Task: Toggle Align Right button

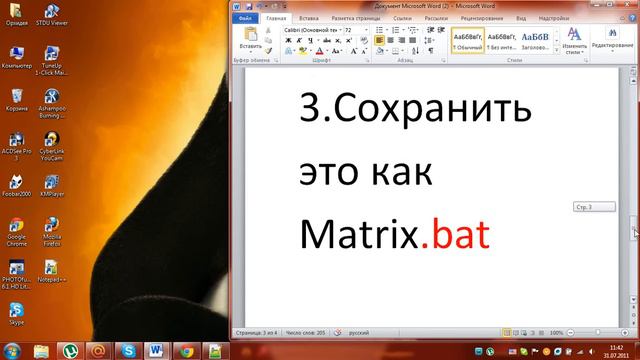Action: (402, 40)
